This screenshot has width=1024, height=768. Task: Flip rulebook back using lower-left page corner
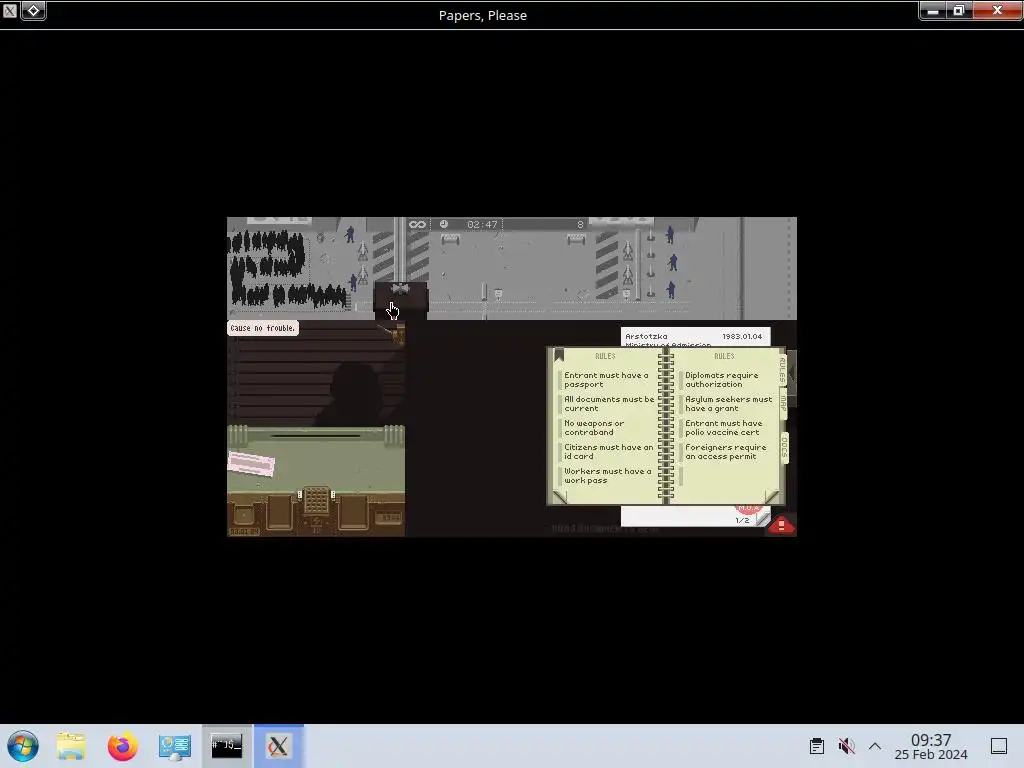click(559, 496)
